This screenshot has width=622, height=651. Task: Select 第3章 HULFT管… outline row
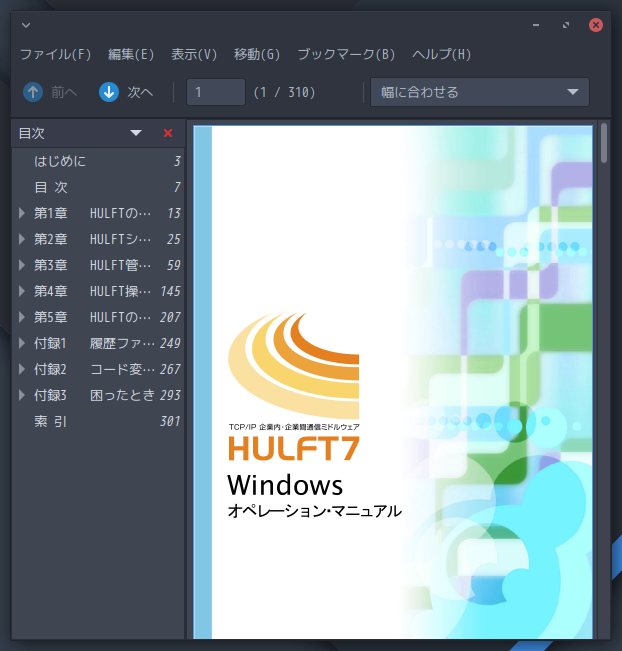click(x=98, y=265)
